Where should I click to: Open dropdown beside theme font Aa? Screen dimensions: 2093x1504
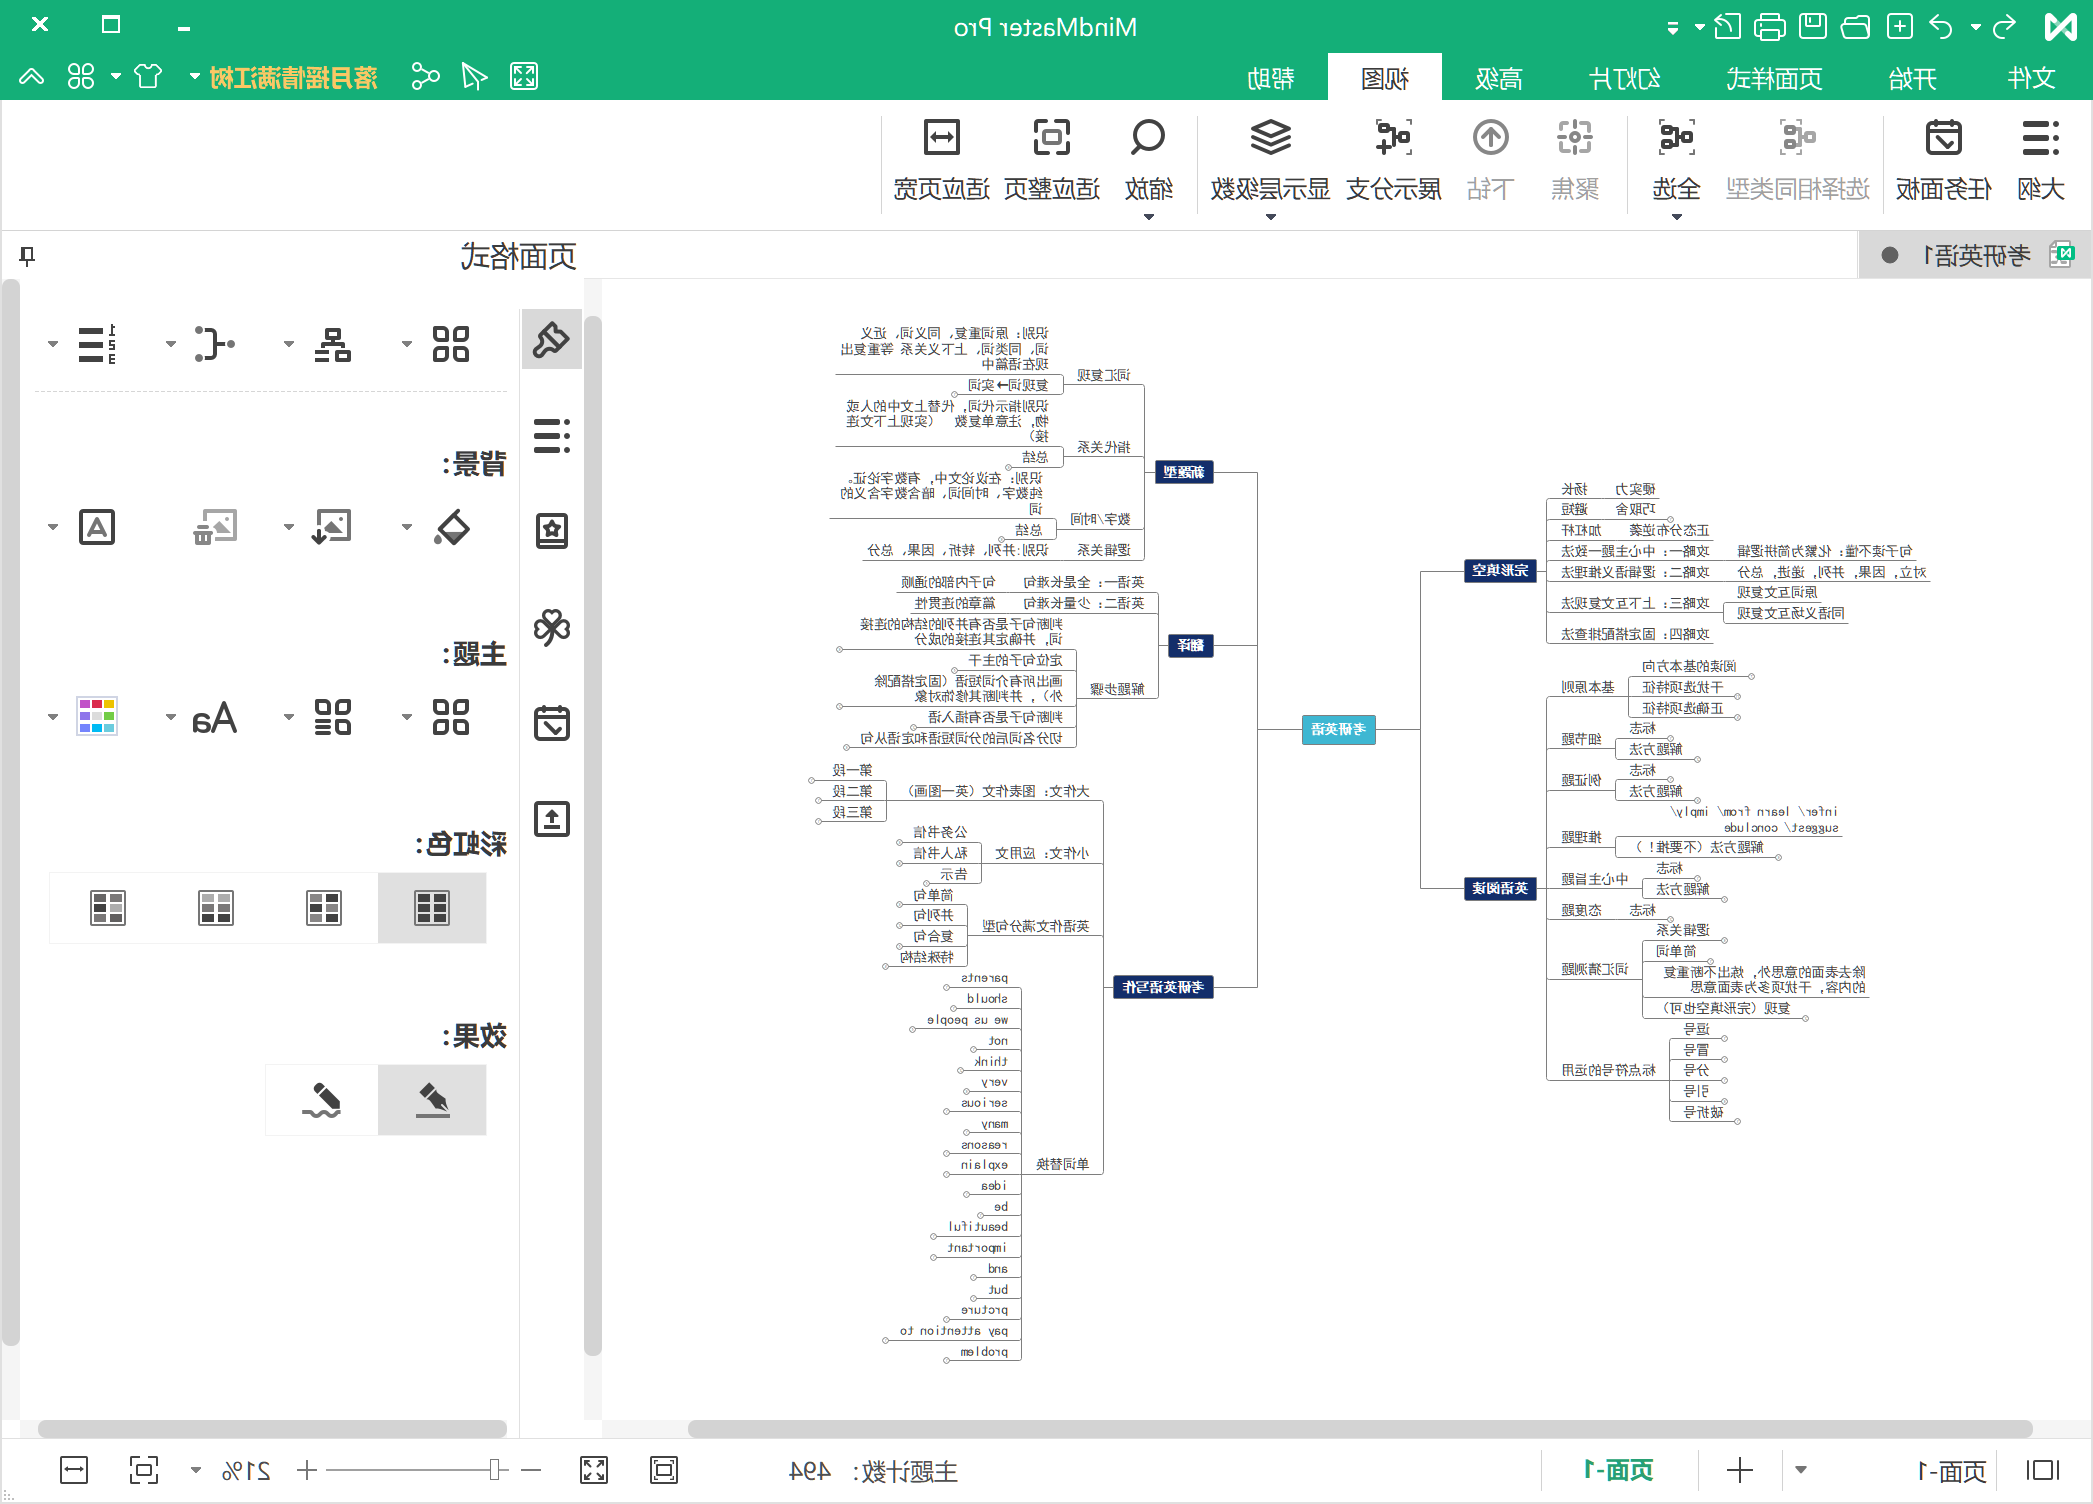171,717
